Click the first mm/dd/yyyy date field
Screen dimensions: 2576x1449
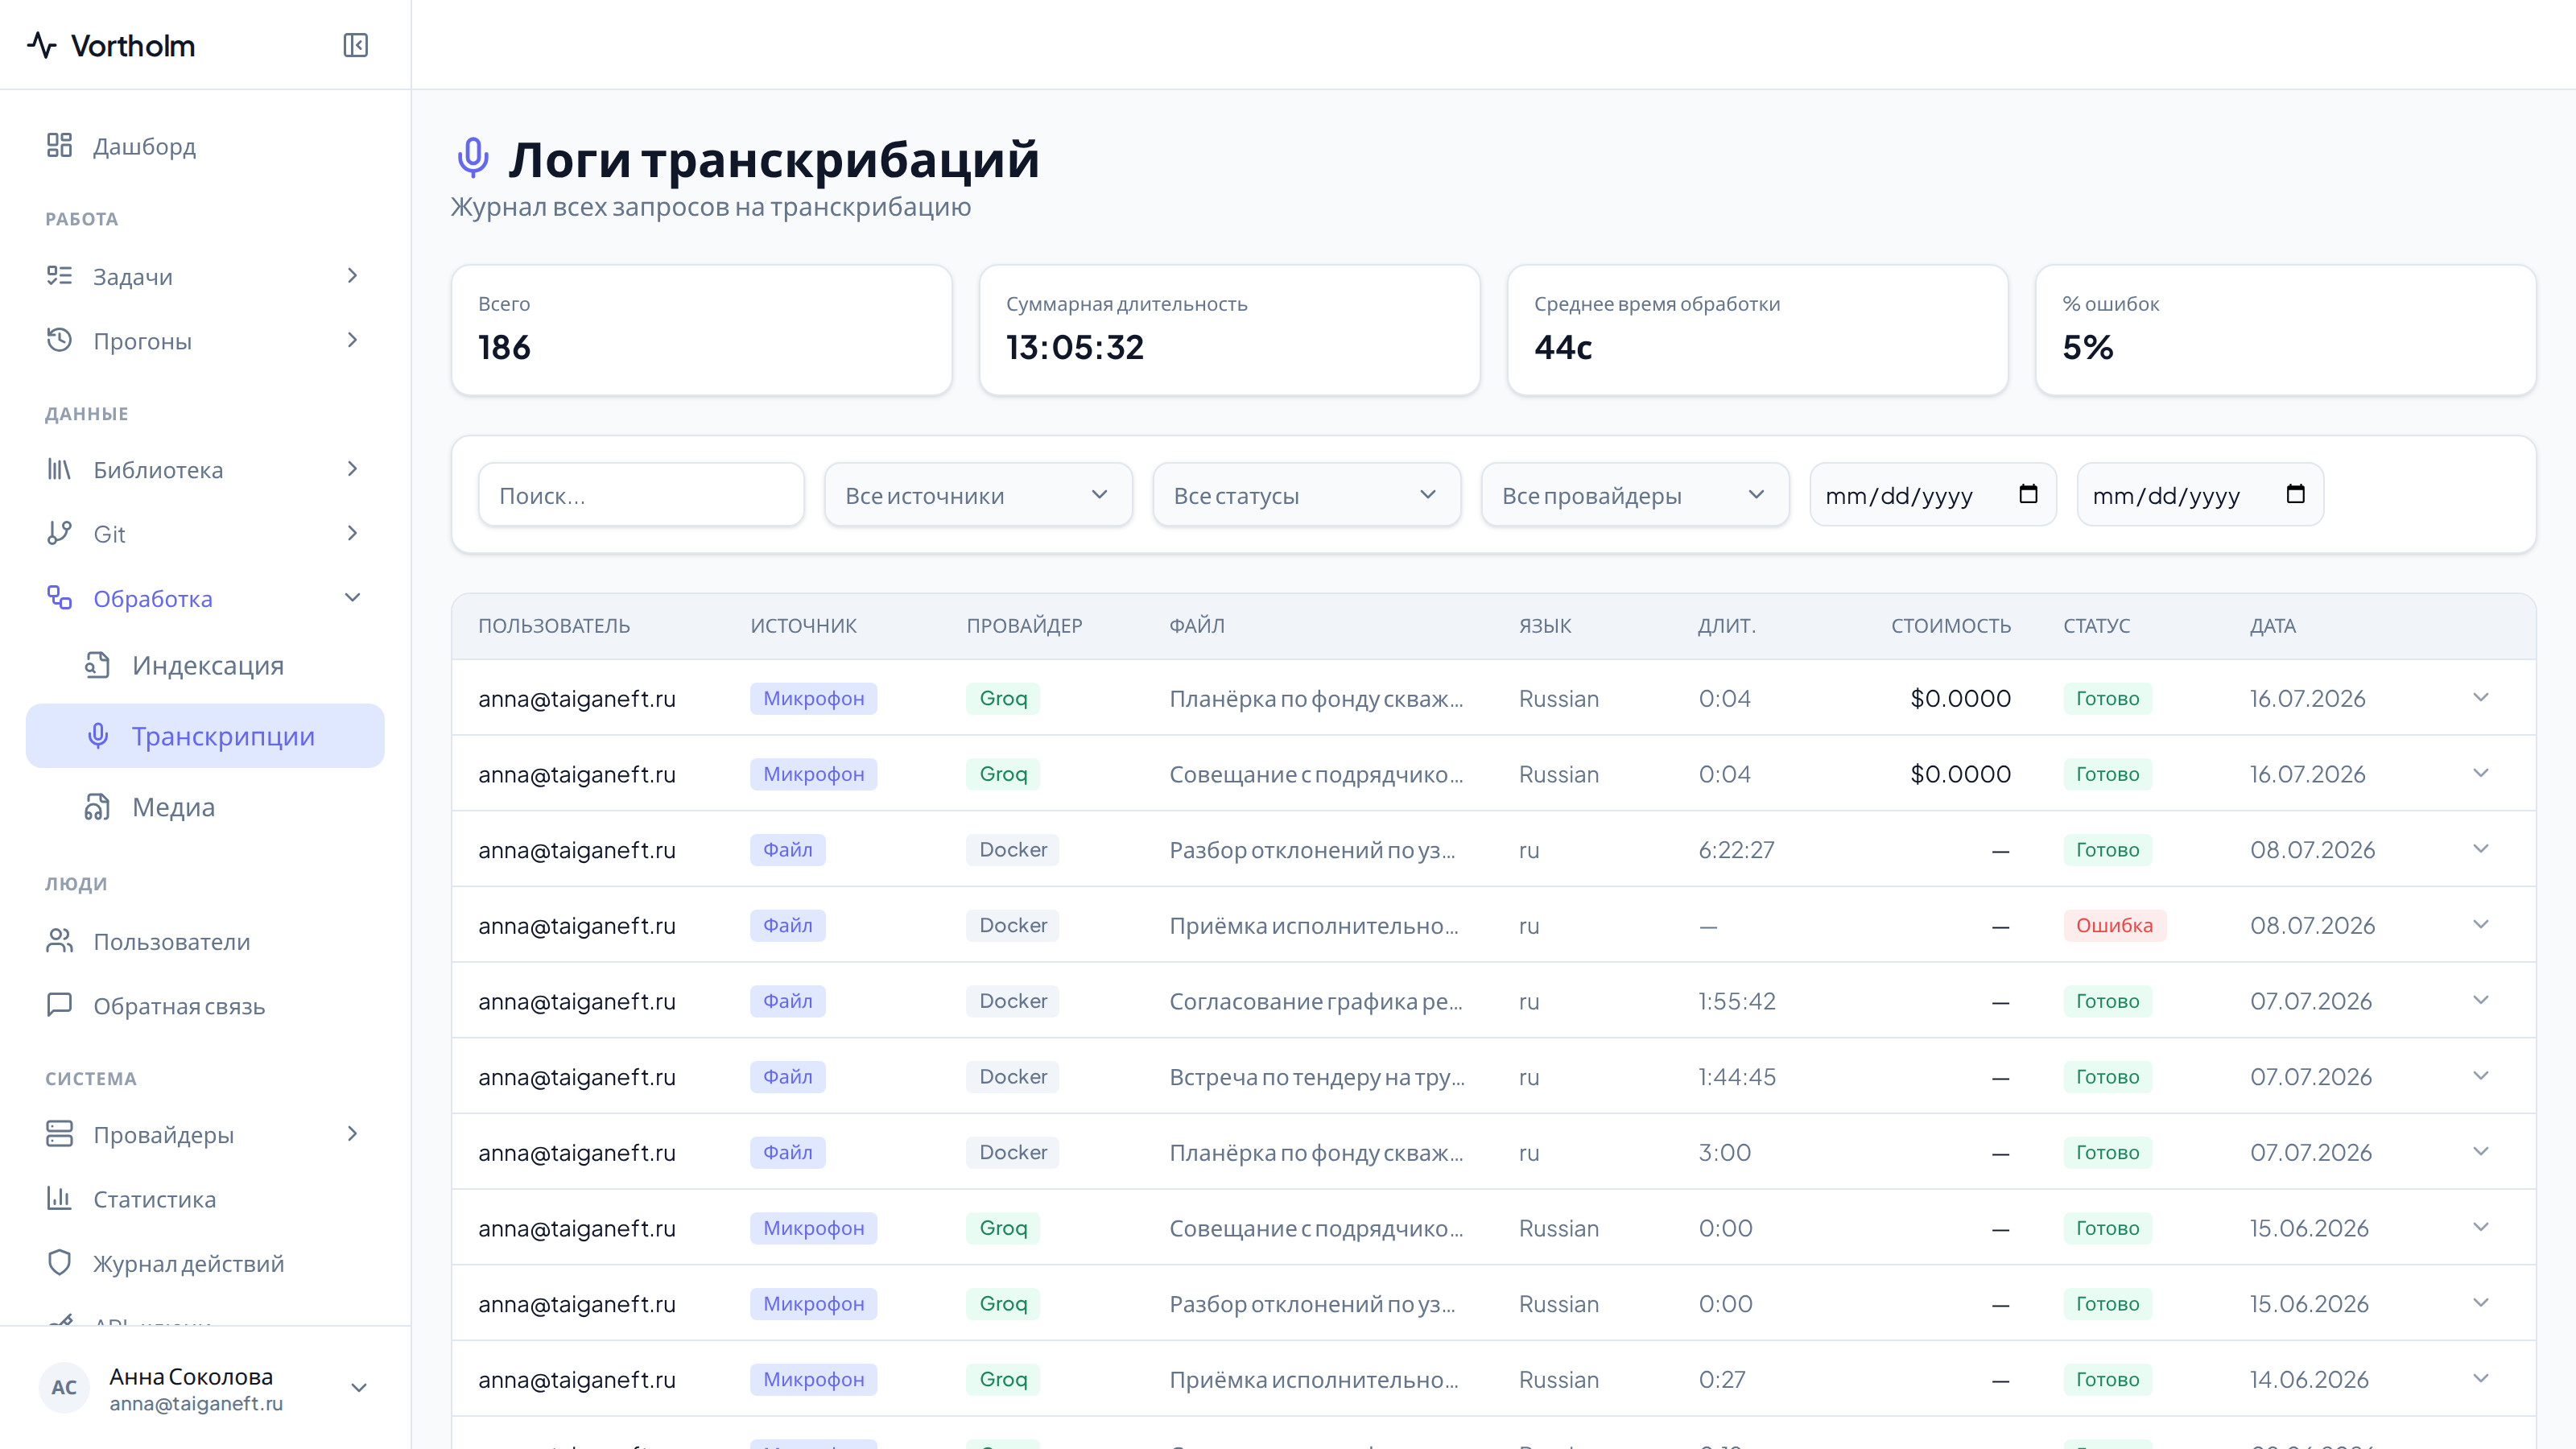tap(1933, 495)
